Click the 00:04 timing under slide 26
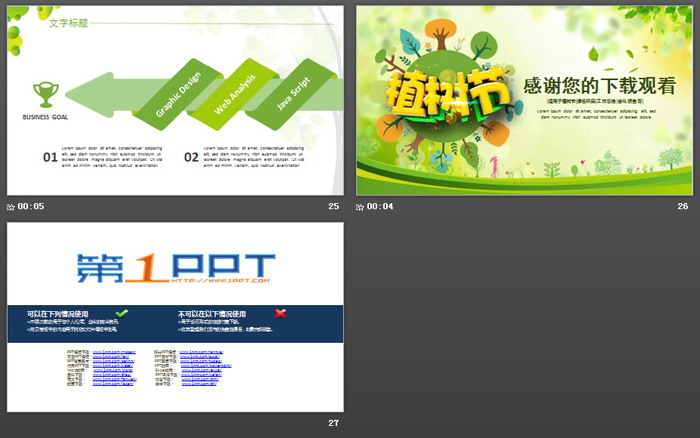Screen dimensions: 700x438 (x=380, y=207)
